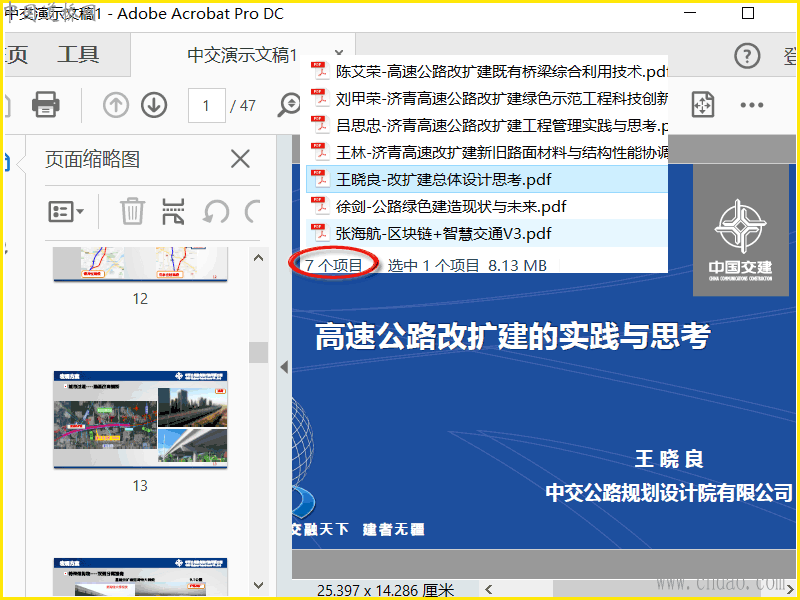The width and height of the screenshot is (800, 600).
Task: Go to previous page with up arrow
Action: [x=116, y=105]
